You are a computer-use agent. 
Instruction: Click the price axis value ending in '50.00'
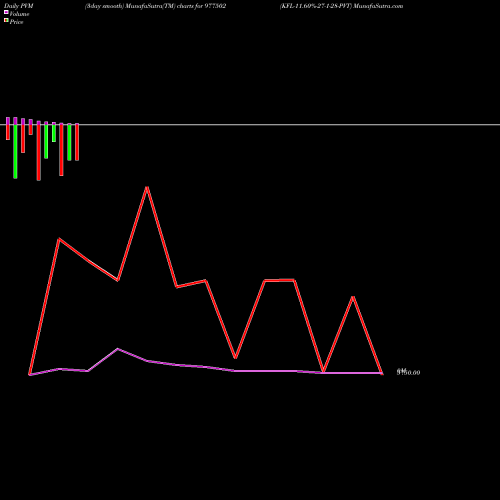(408, 372)
